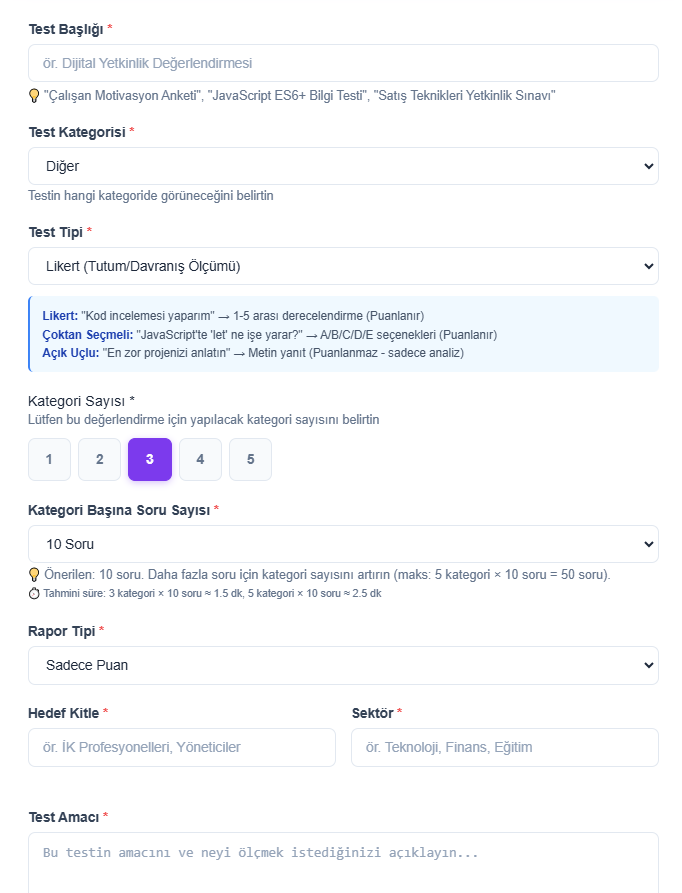Click the Kategori Başına Soru Sayısı label
The height and width of the screenshot is (893, 682).
point(119,510)
